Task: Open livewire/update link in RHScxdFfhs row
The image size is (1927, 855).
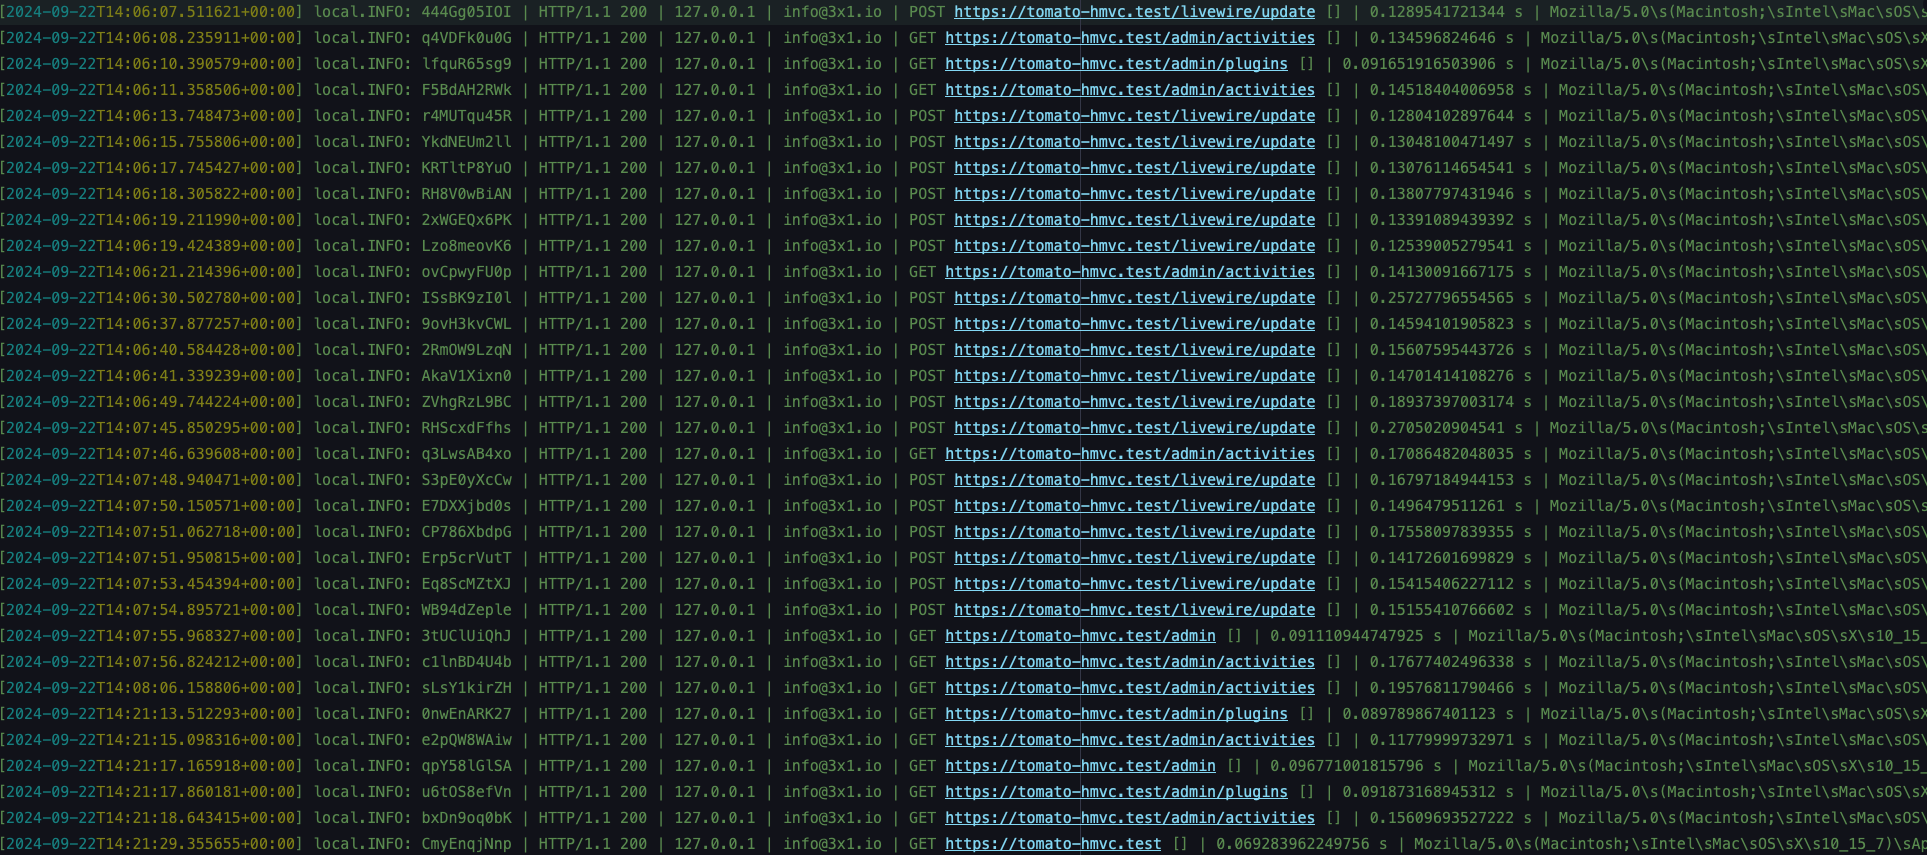Action: point(1134,428)
